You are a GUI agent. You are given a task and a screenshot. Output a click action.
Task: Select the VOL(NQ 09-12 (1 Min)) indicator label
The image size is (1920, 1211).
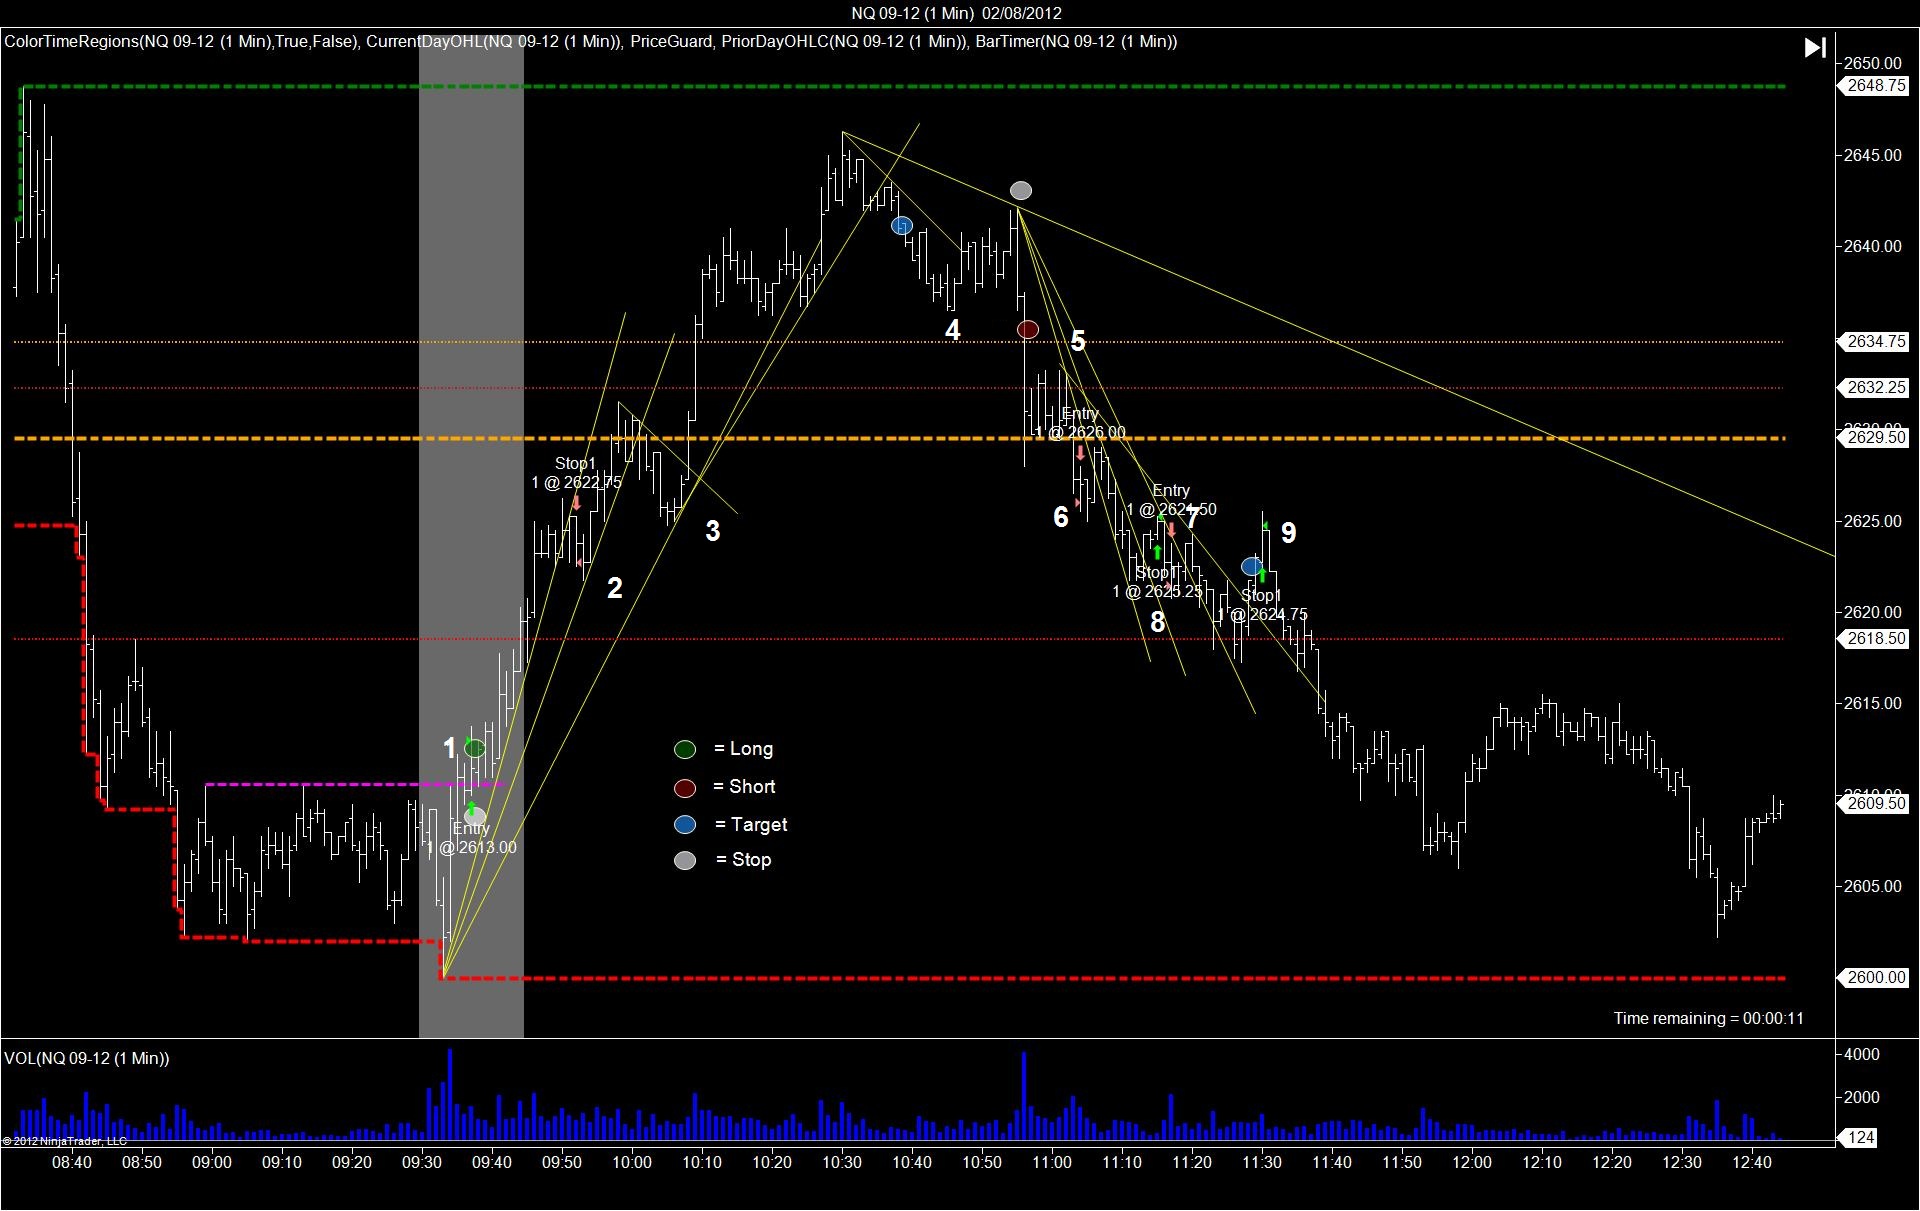click(x=87, y=1058)
